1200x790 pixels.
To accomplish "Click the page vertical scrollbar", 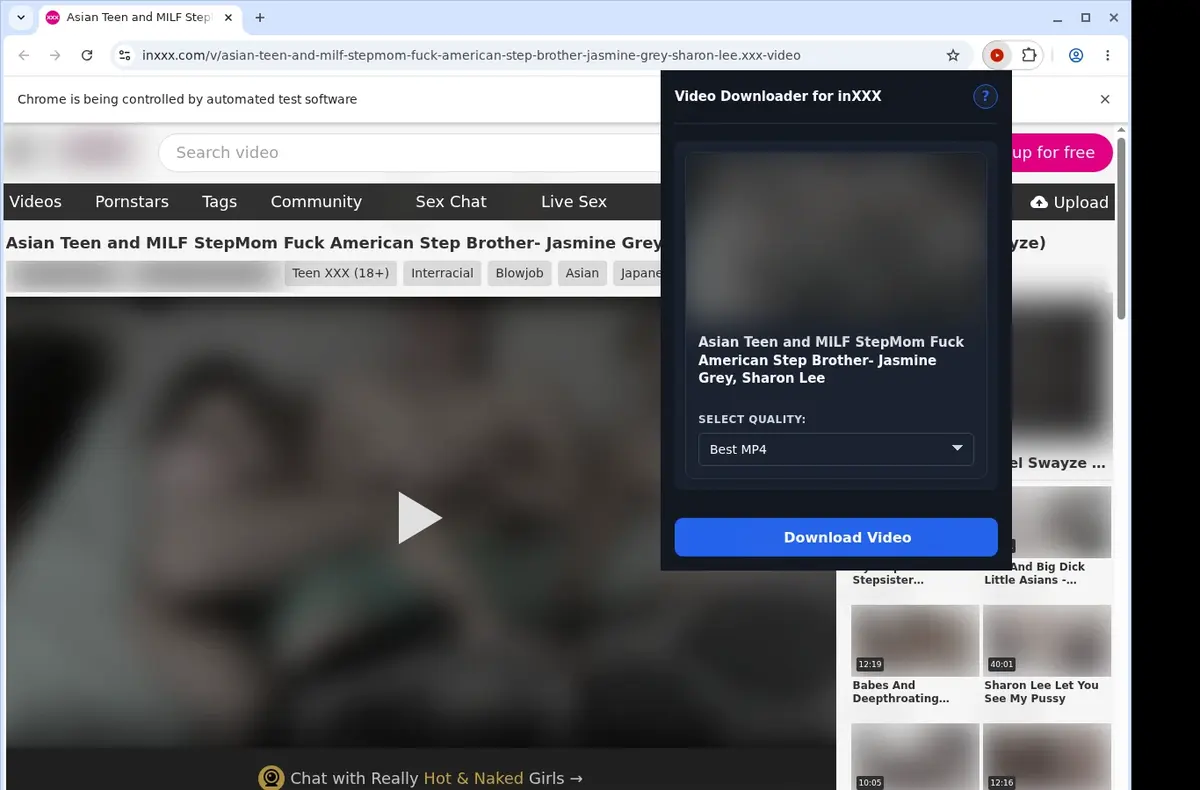I will (x=1122, y=228).
